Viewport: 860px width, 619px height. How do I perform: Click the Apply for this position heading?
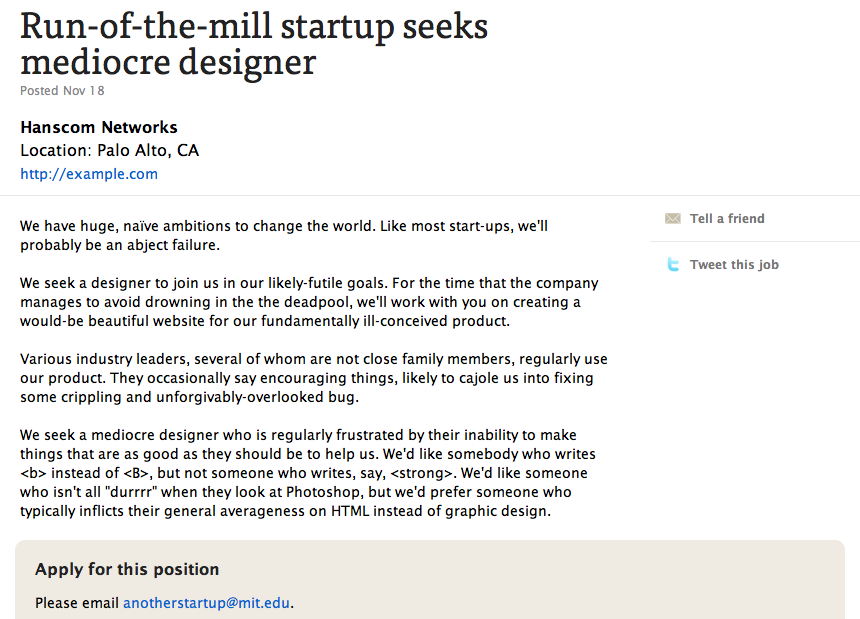[x=127, y=570]
